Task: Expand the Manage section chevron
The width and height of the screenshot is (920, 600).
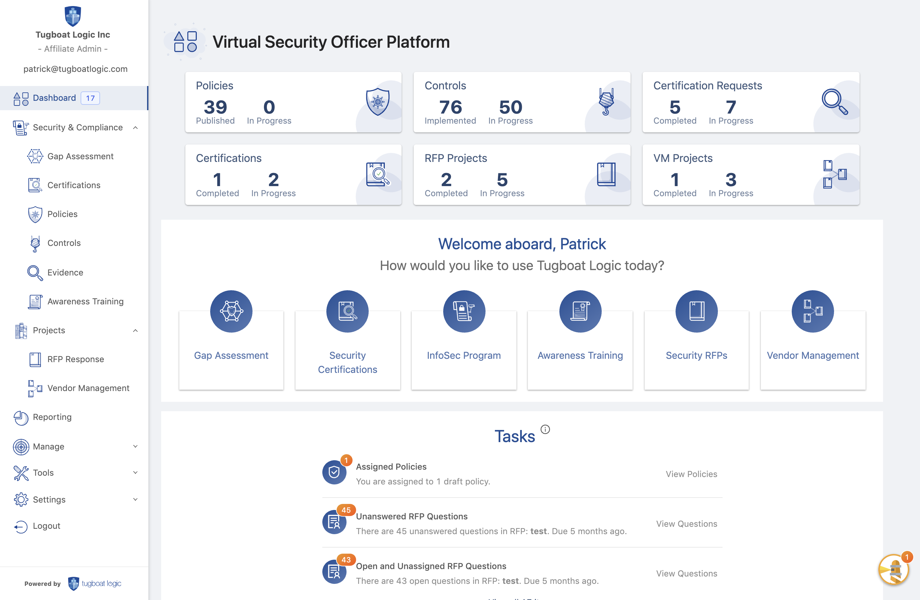Action: pyautogui.click(x=136, y=446)
